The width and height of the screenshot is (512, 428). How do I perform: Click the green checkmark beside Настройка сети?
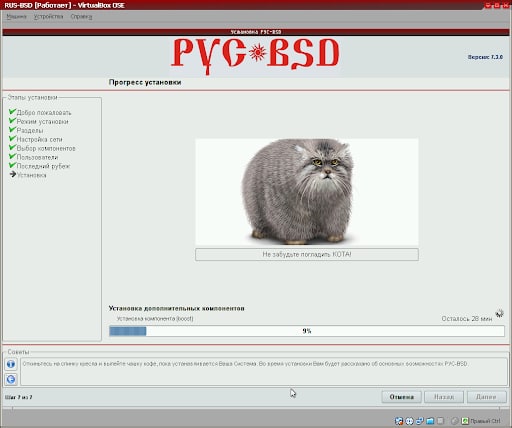[x=12, y=138]
